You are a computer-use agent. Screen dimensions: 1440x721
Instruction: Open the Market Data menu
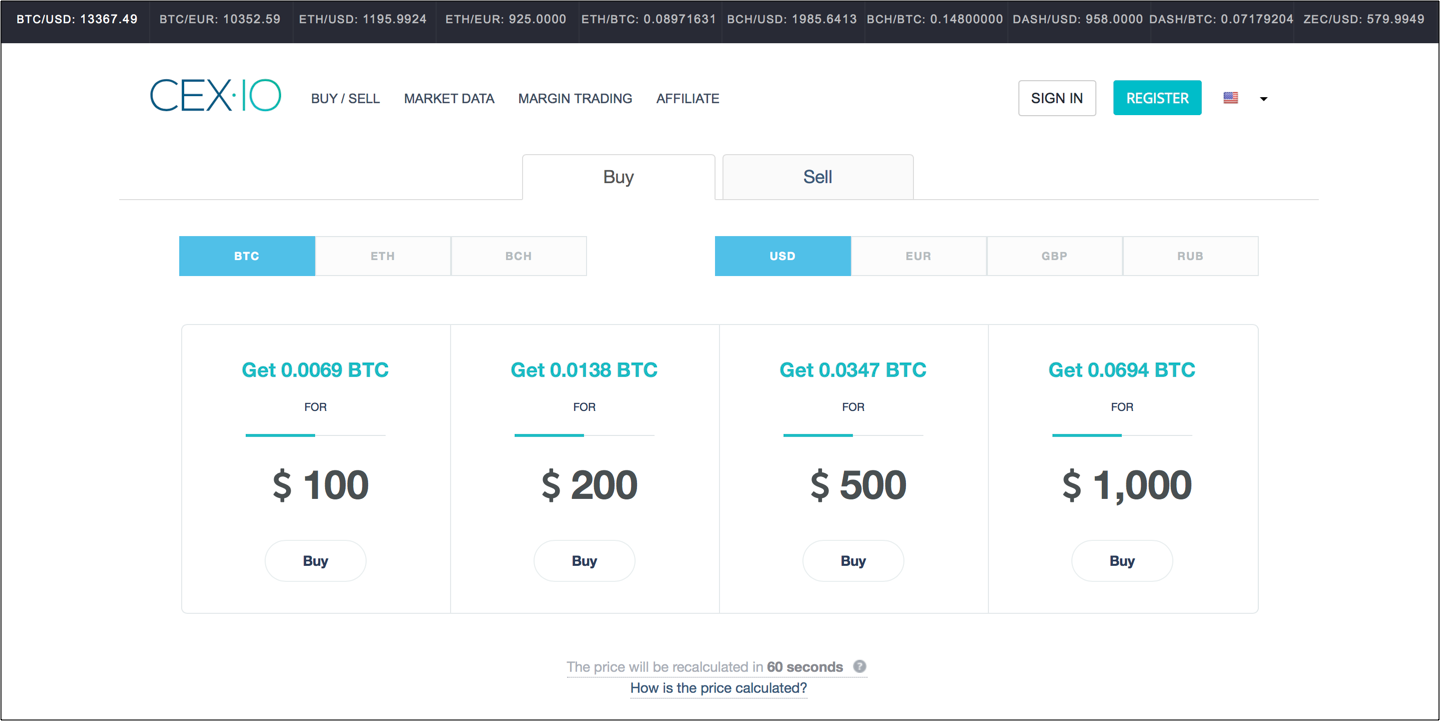(449, 98)
